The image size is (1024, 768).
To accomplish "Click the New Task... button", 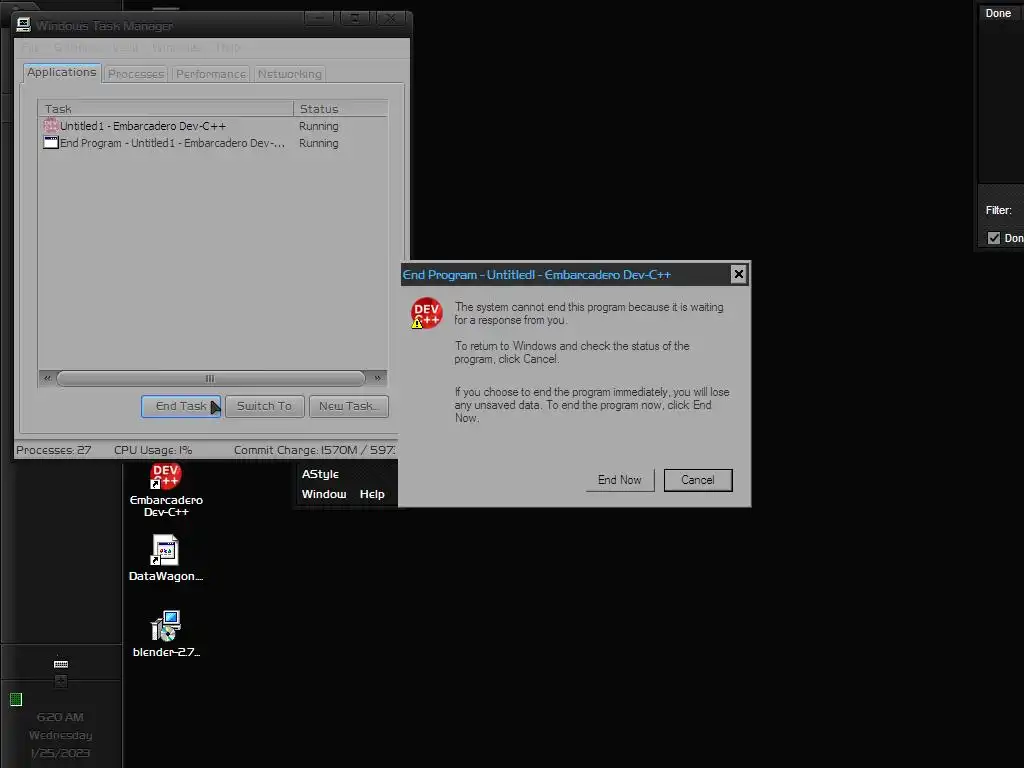I will tap(349, 406).
